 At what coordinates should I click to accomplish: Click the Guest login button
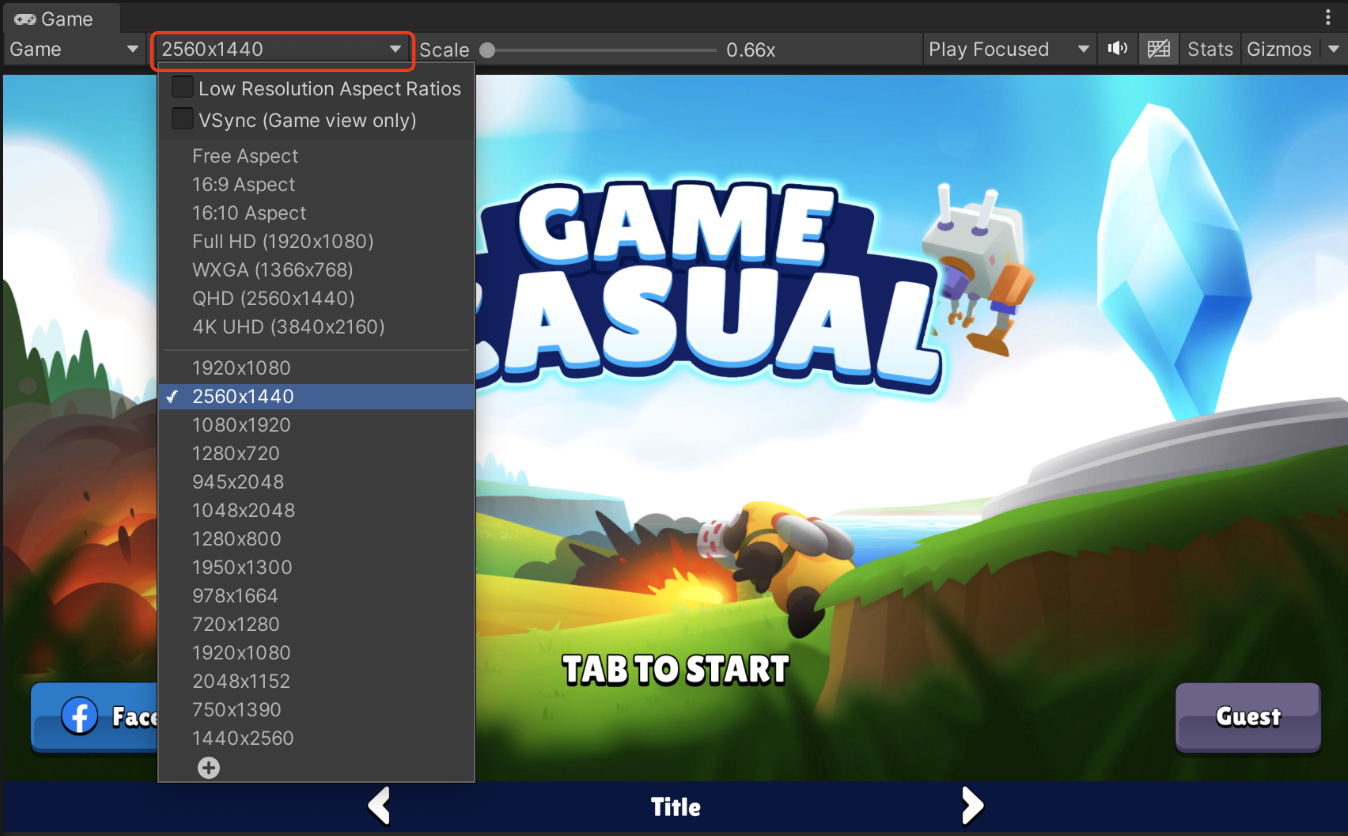(x=1248, y=717)
